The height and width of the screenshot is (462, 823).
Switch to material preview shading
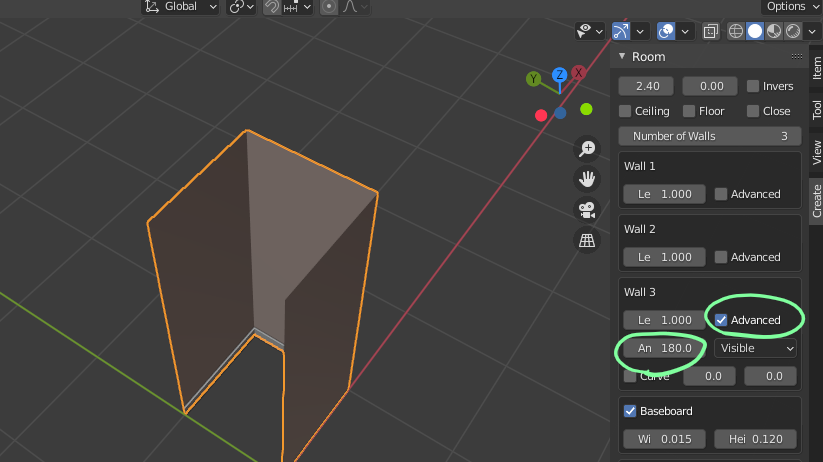pos(774,31)
